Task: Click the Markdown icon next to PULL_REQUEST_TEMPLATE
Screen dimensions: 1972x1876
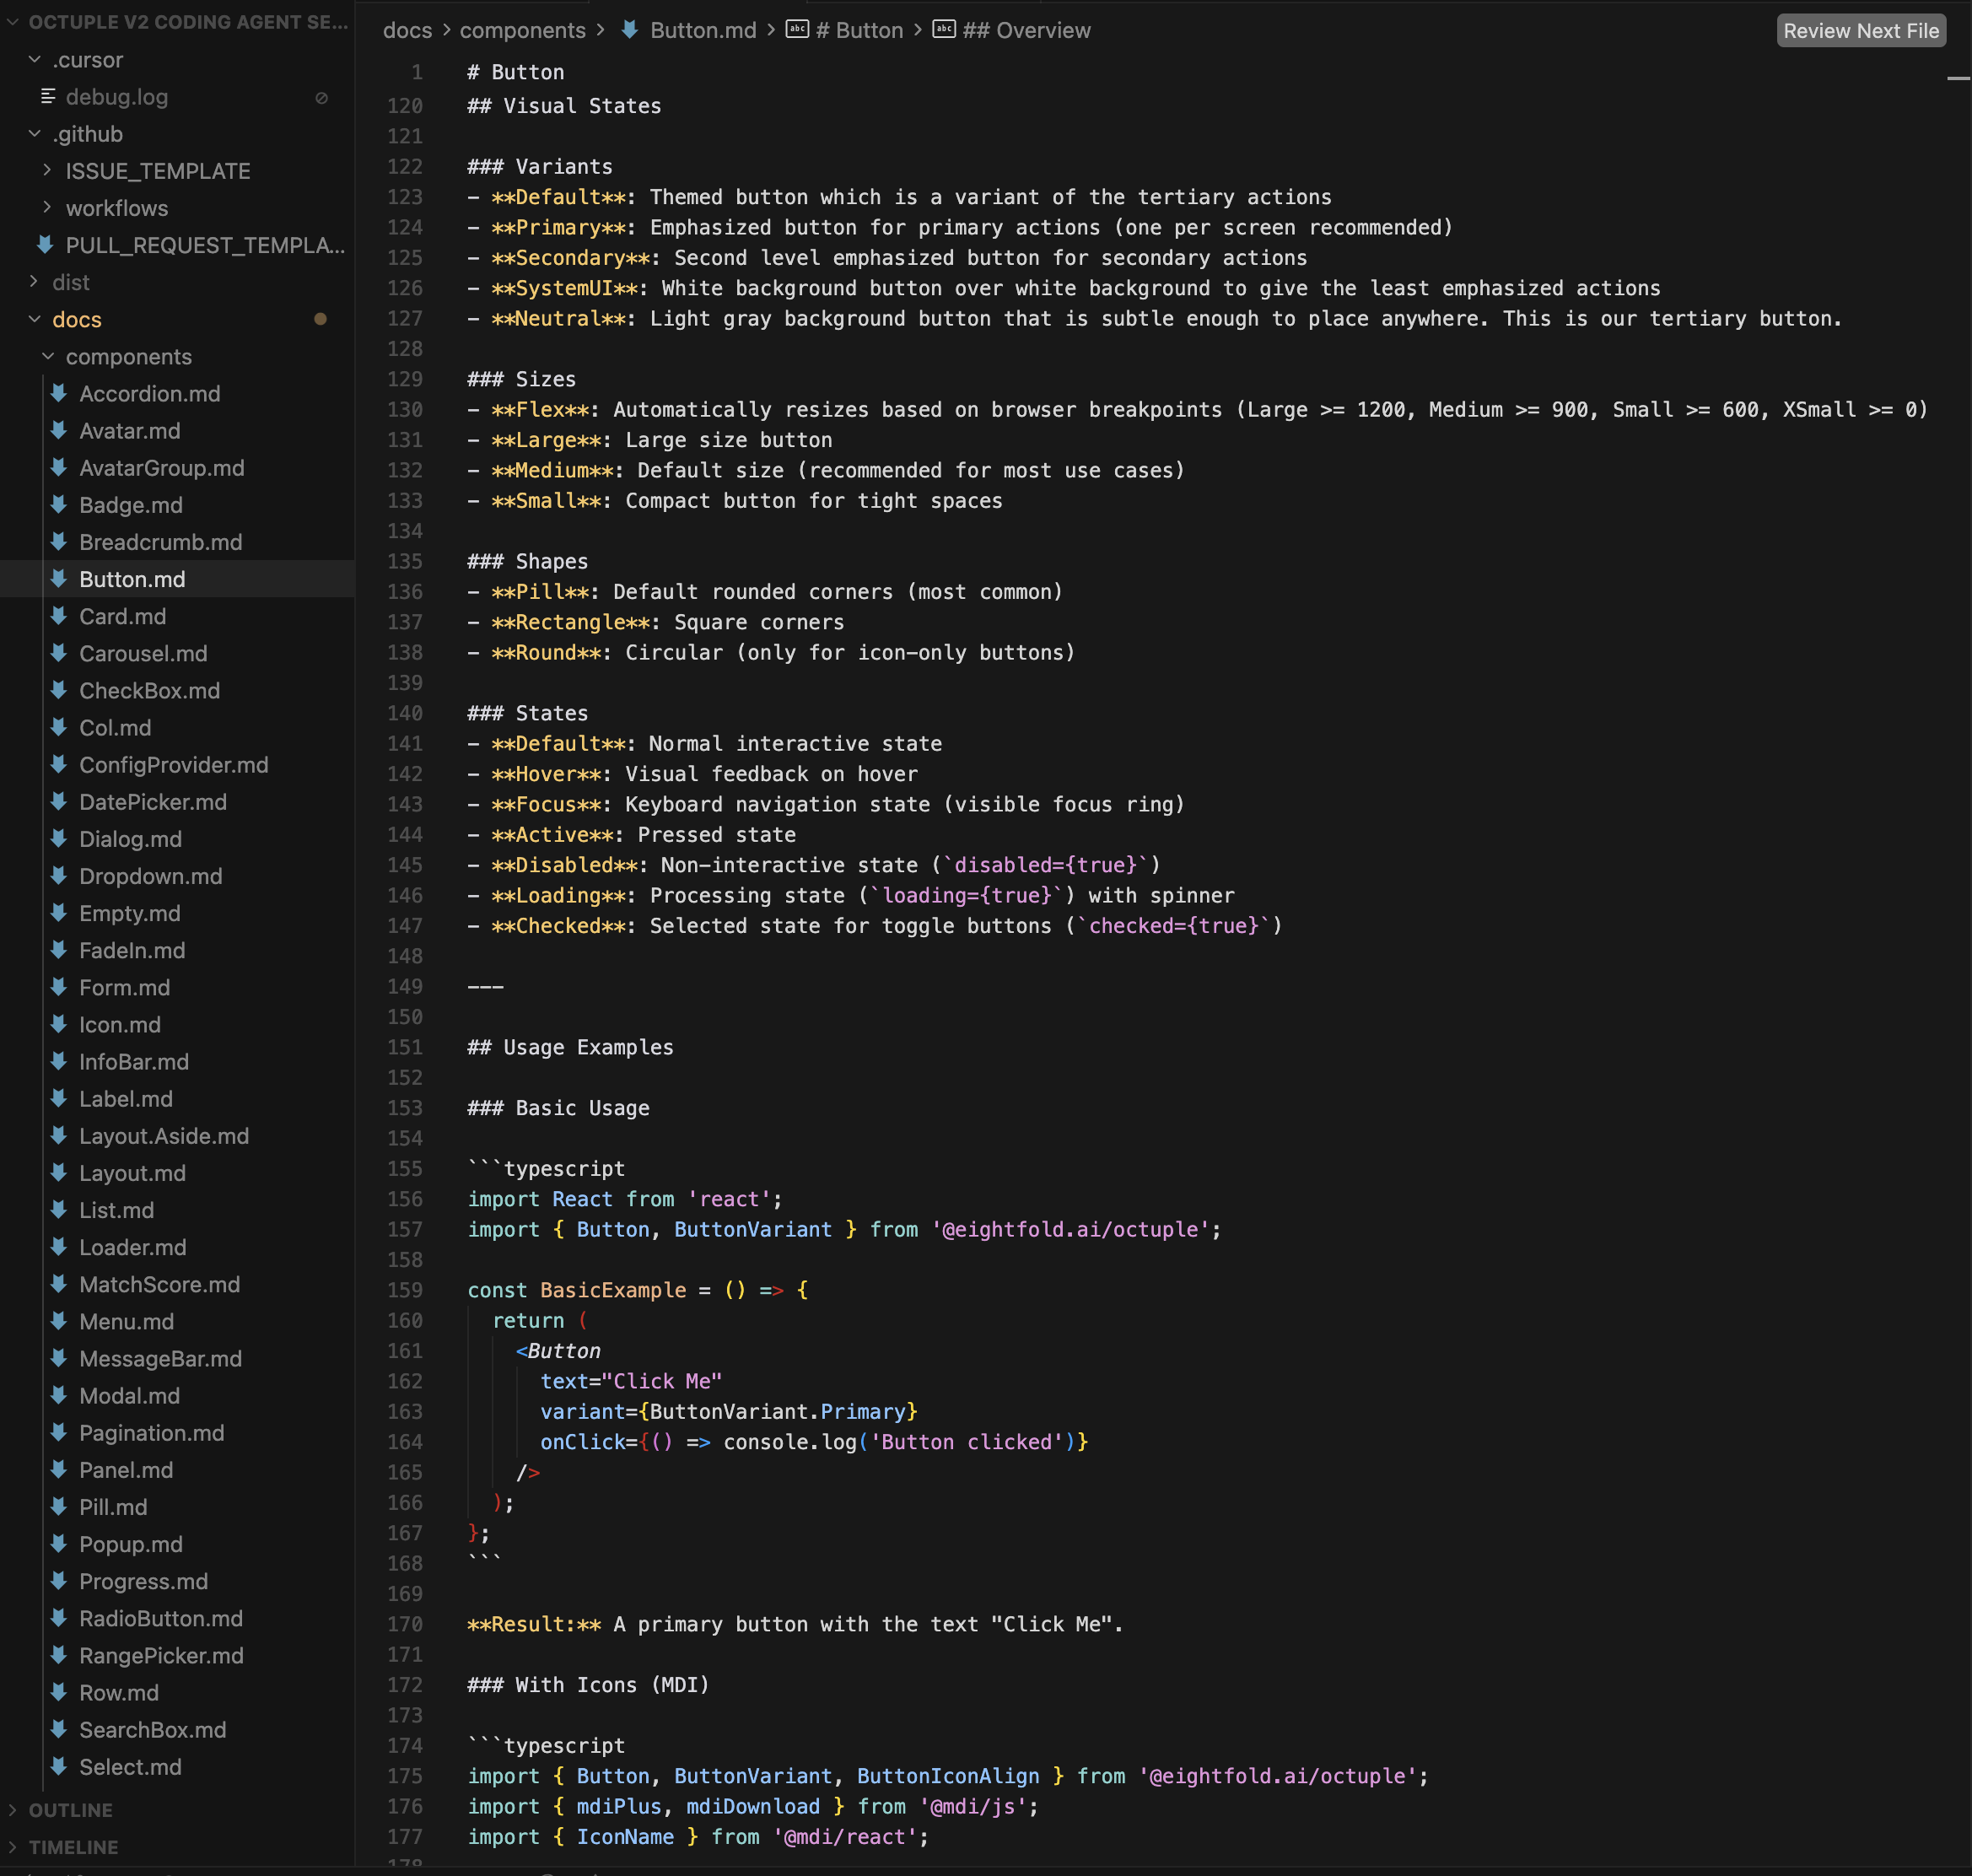Action: click(45, 245)
